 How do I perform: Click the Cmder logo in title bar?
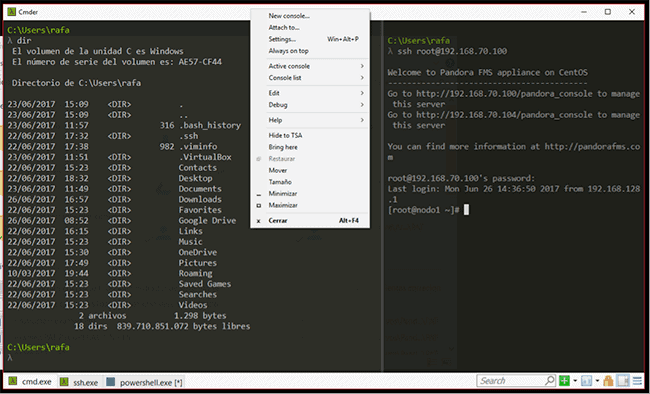click(x=11, y=12)
